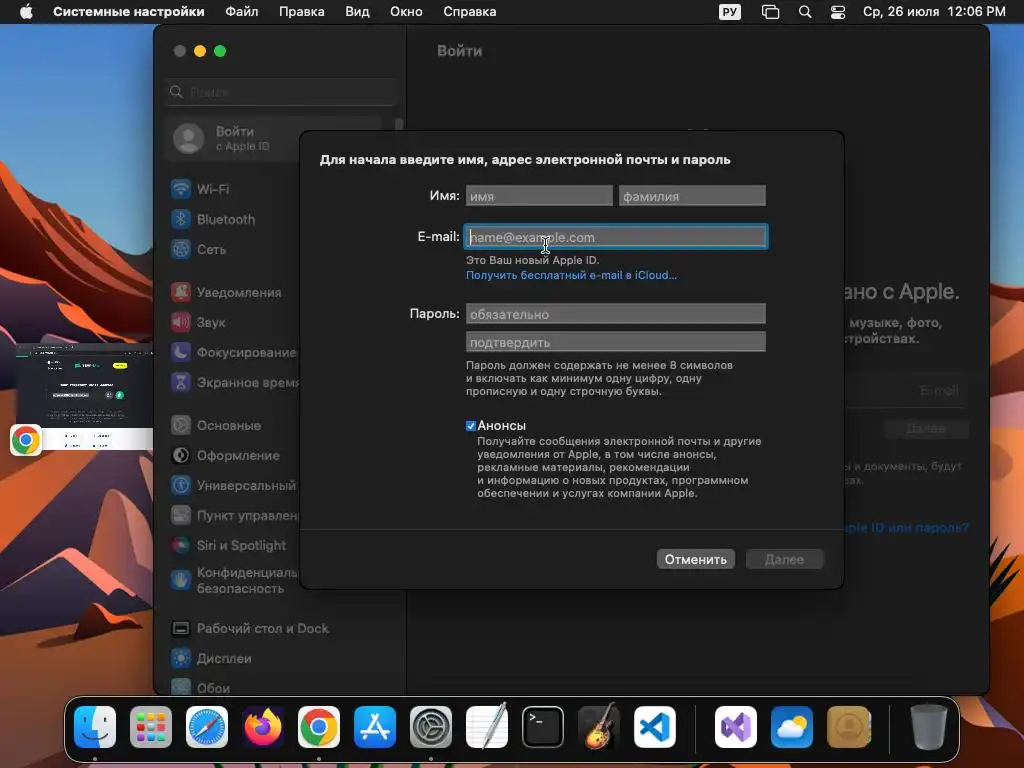Click Получить бесплатный e-mail в iCloud link
1024x768 pixels.
pyautogui.click(x=571, y=276)
